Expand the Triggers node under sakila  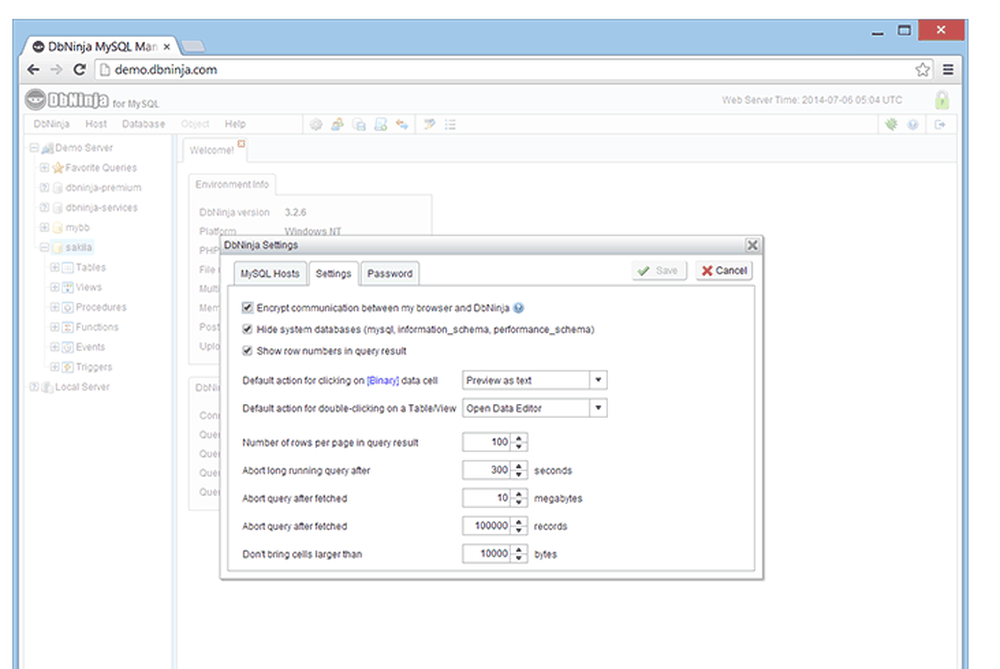click(54, 367)
